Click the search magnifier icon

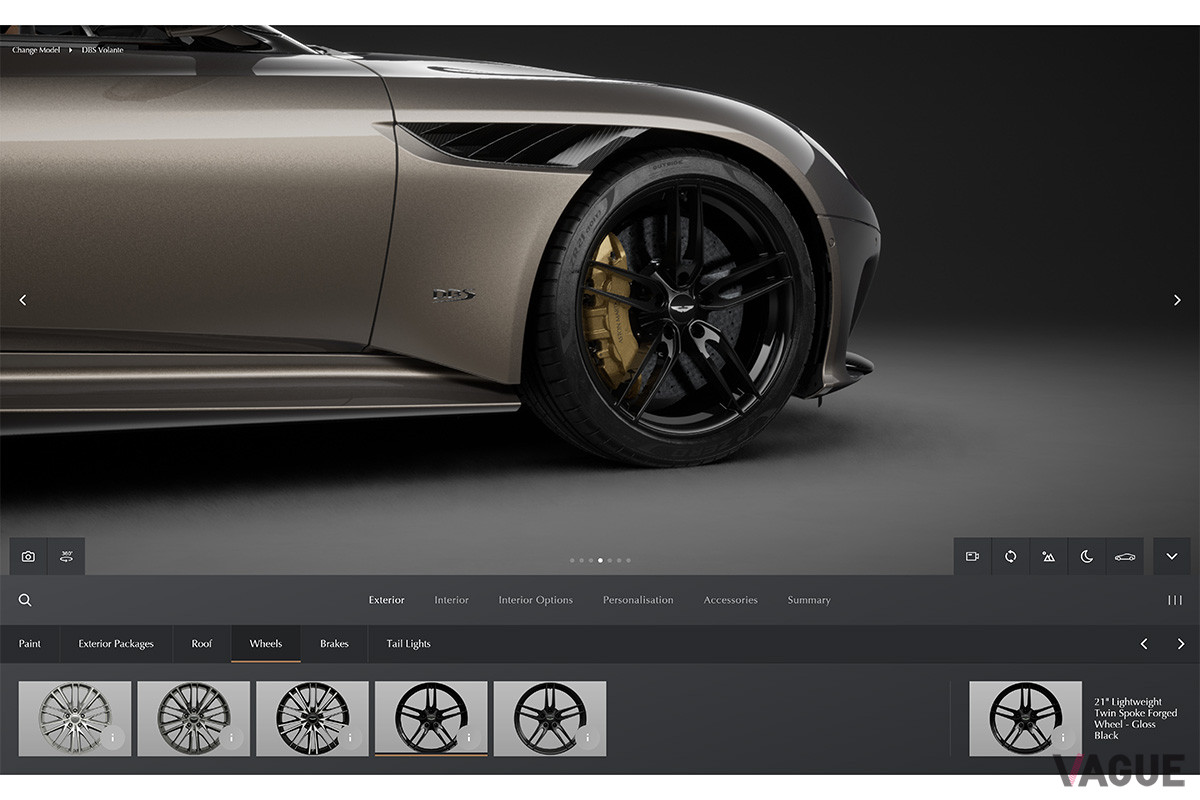click(x=25, y=600)
